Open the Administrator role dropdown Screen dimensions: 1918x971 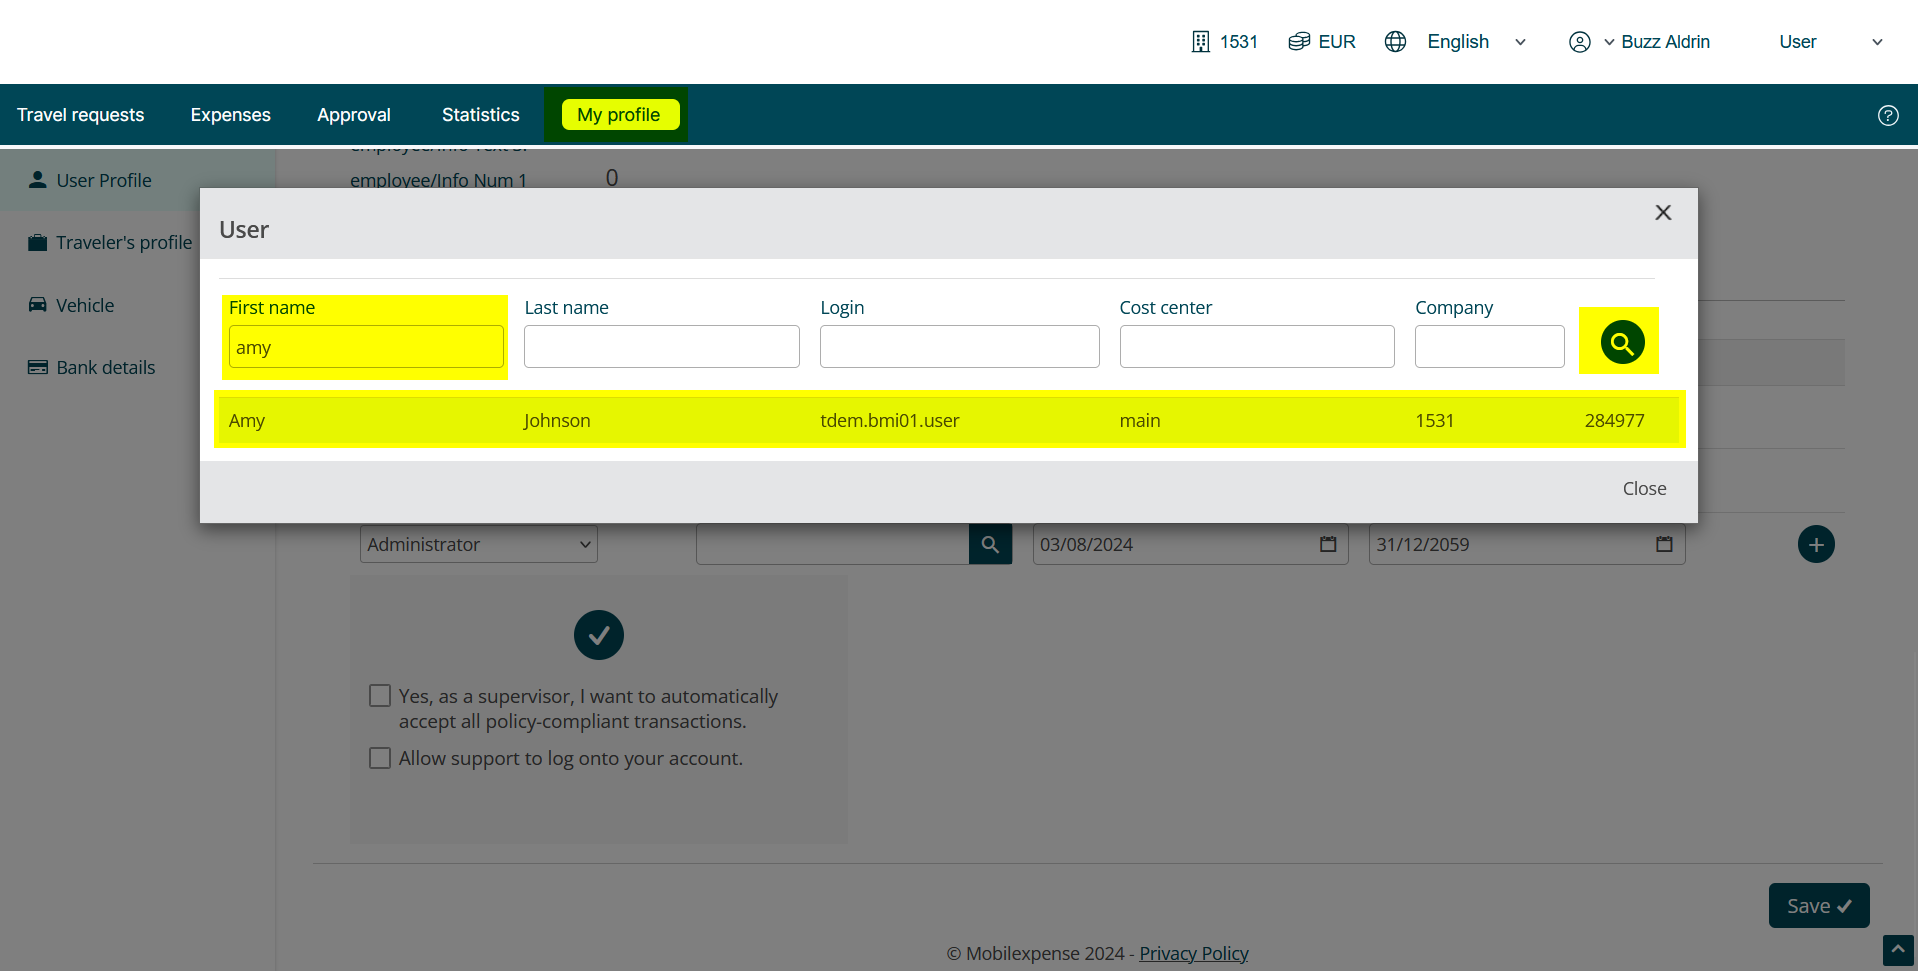point(478,544)
